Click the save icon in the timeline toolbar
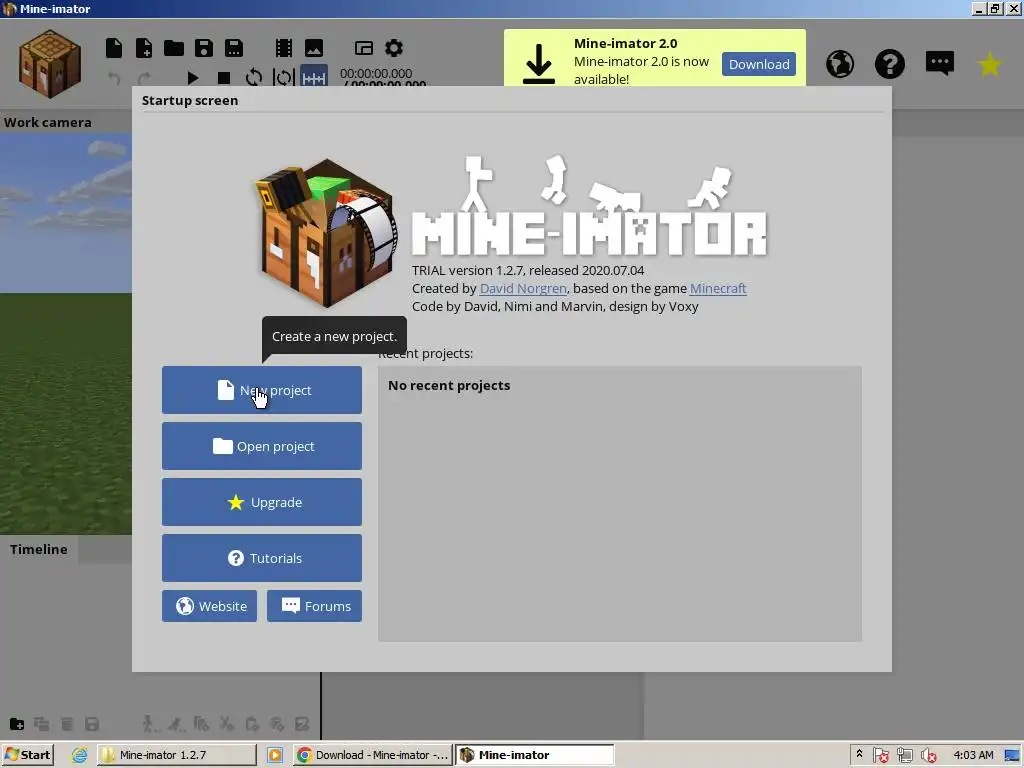 coord(92,724)
